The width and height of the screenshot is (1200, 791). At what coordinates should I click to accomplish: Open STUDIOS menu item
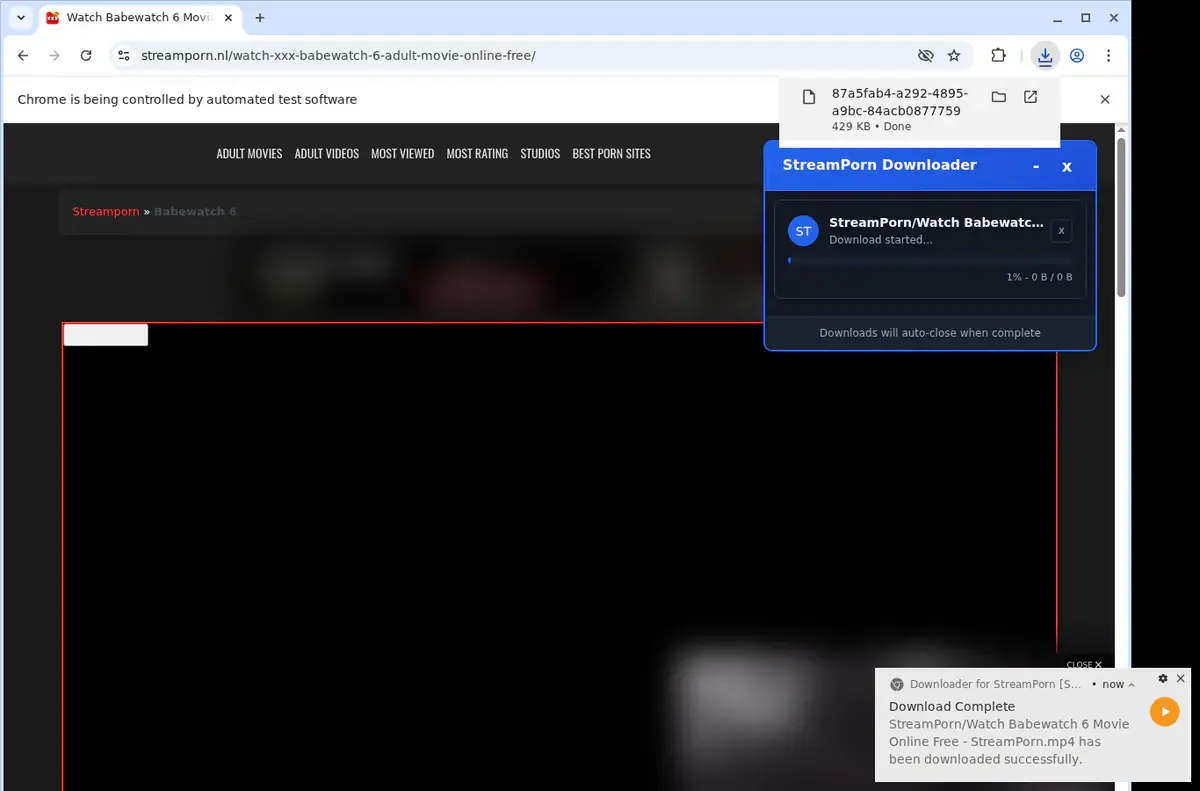pos(540,154)
